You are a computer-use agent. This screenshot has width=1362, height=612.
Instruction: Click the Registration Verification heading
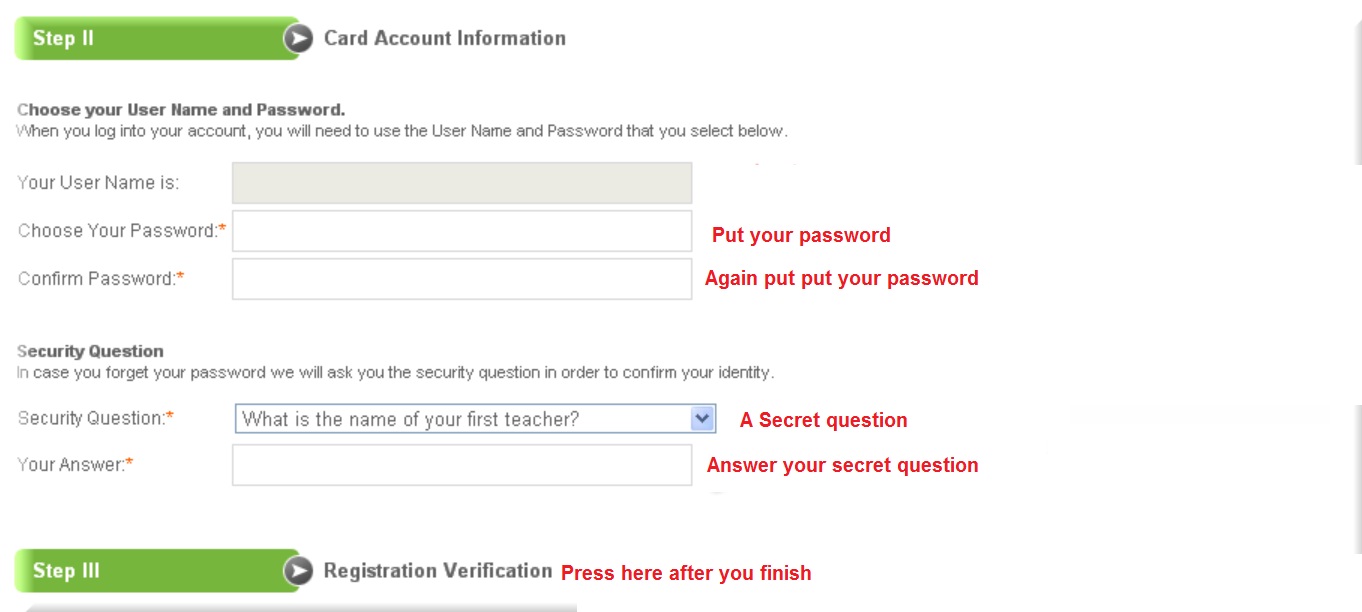click(x=438, y=571)
